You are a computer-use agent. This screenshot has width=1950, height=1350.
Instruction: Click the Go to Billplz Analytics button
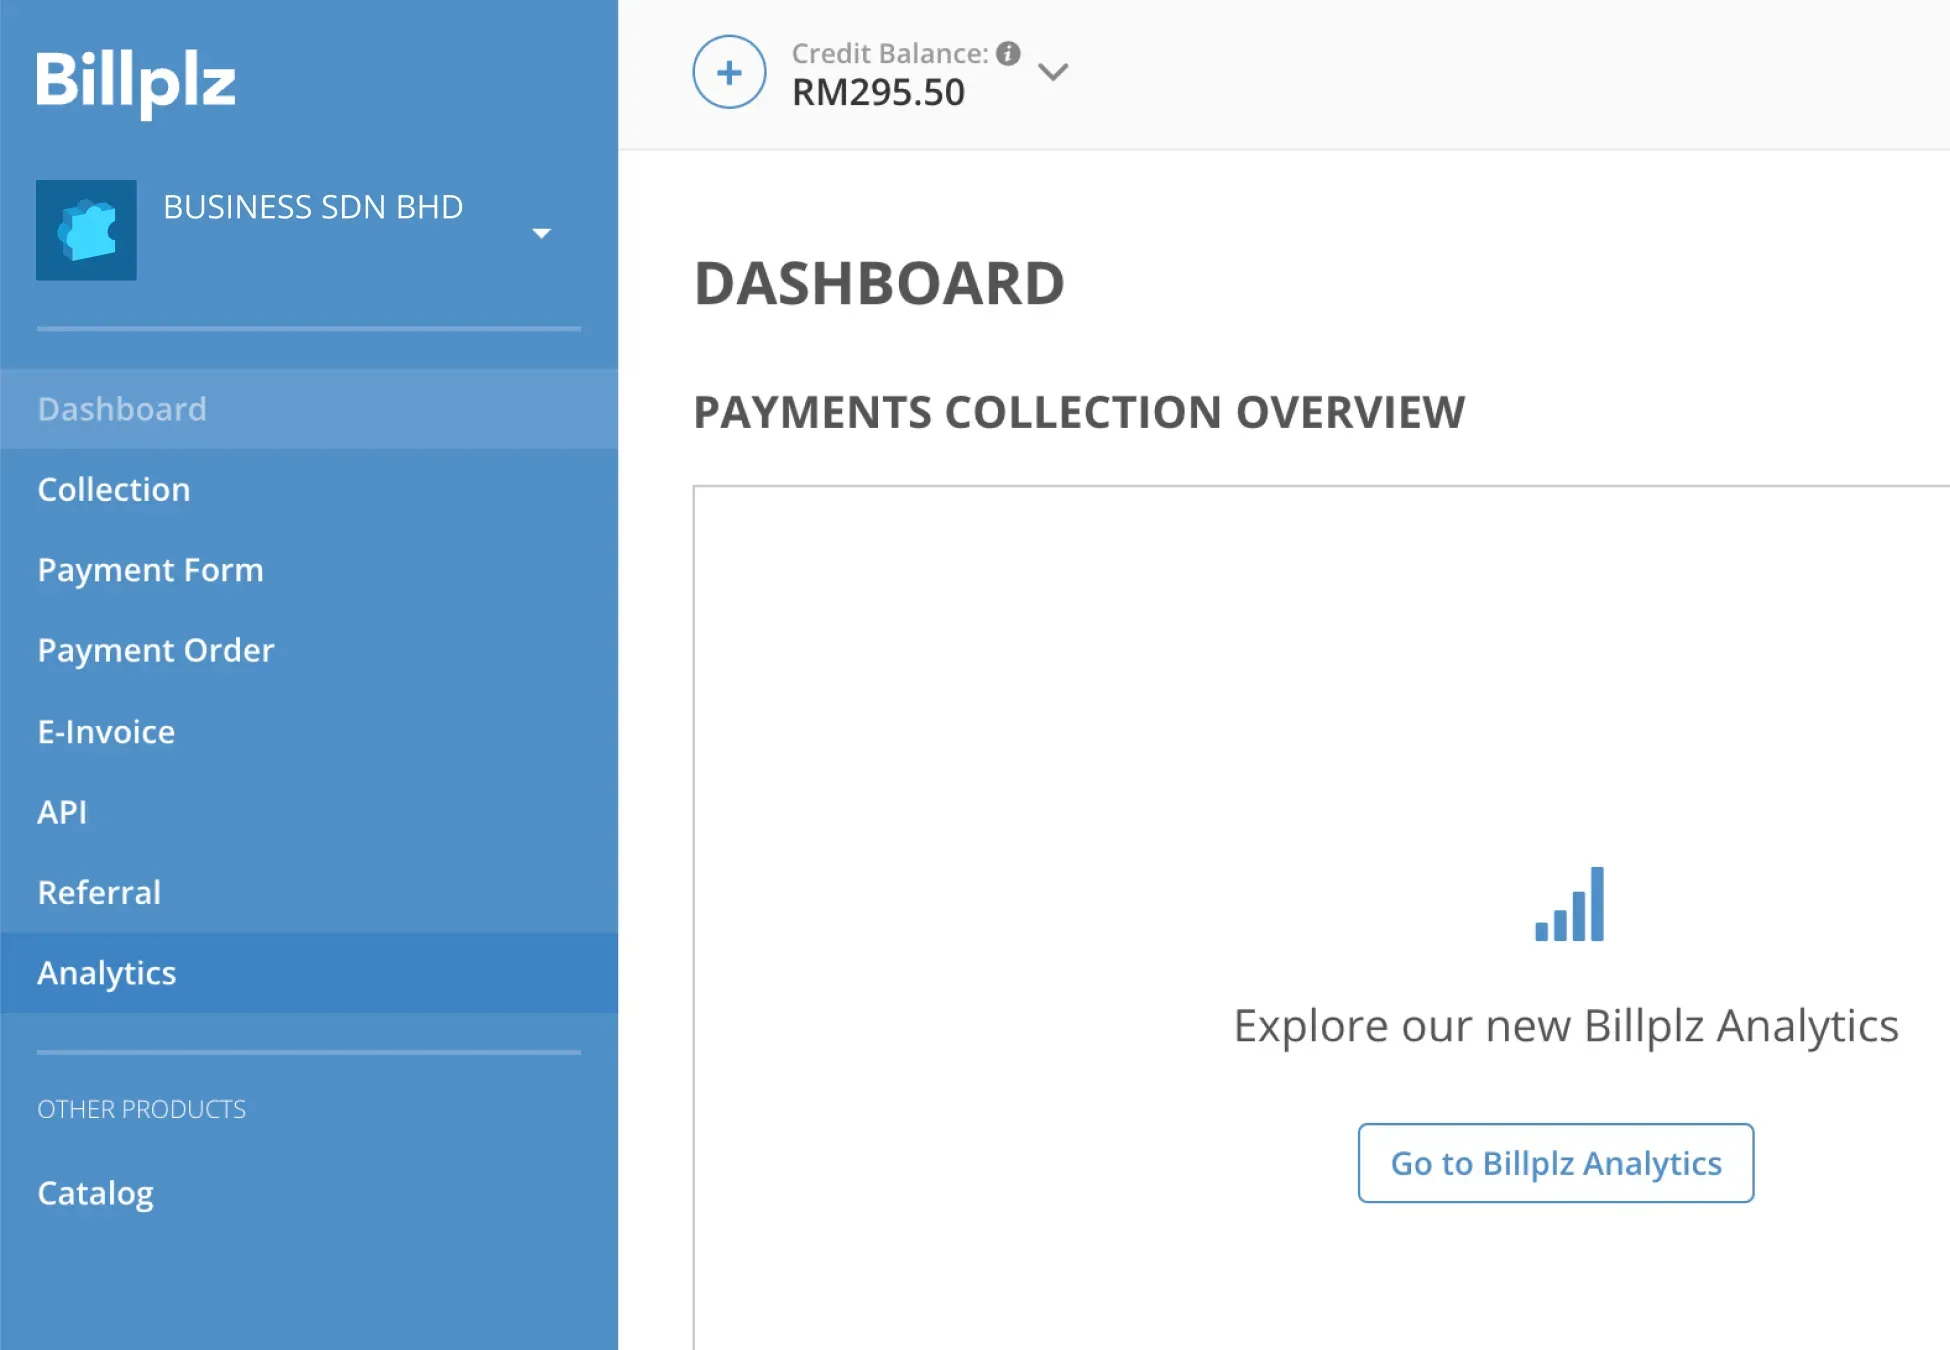coord(1555,1163)
